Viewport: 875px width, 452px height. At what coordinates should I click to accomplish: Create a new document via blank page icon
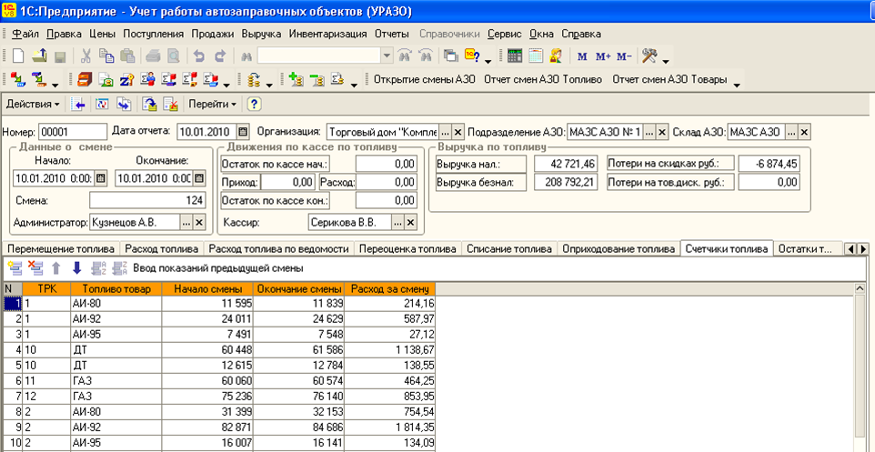pos(18,56)
